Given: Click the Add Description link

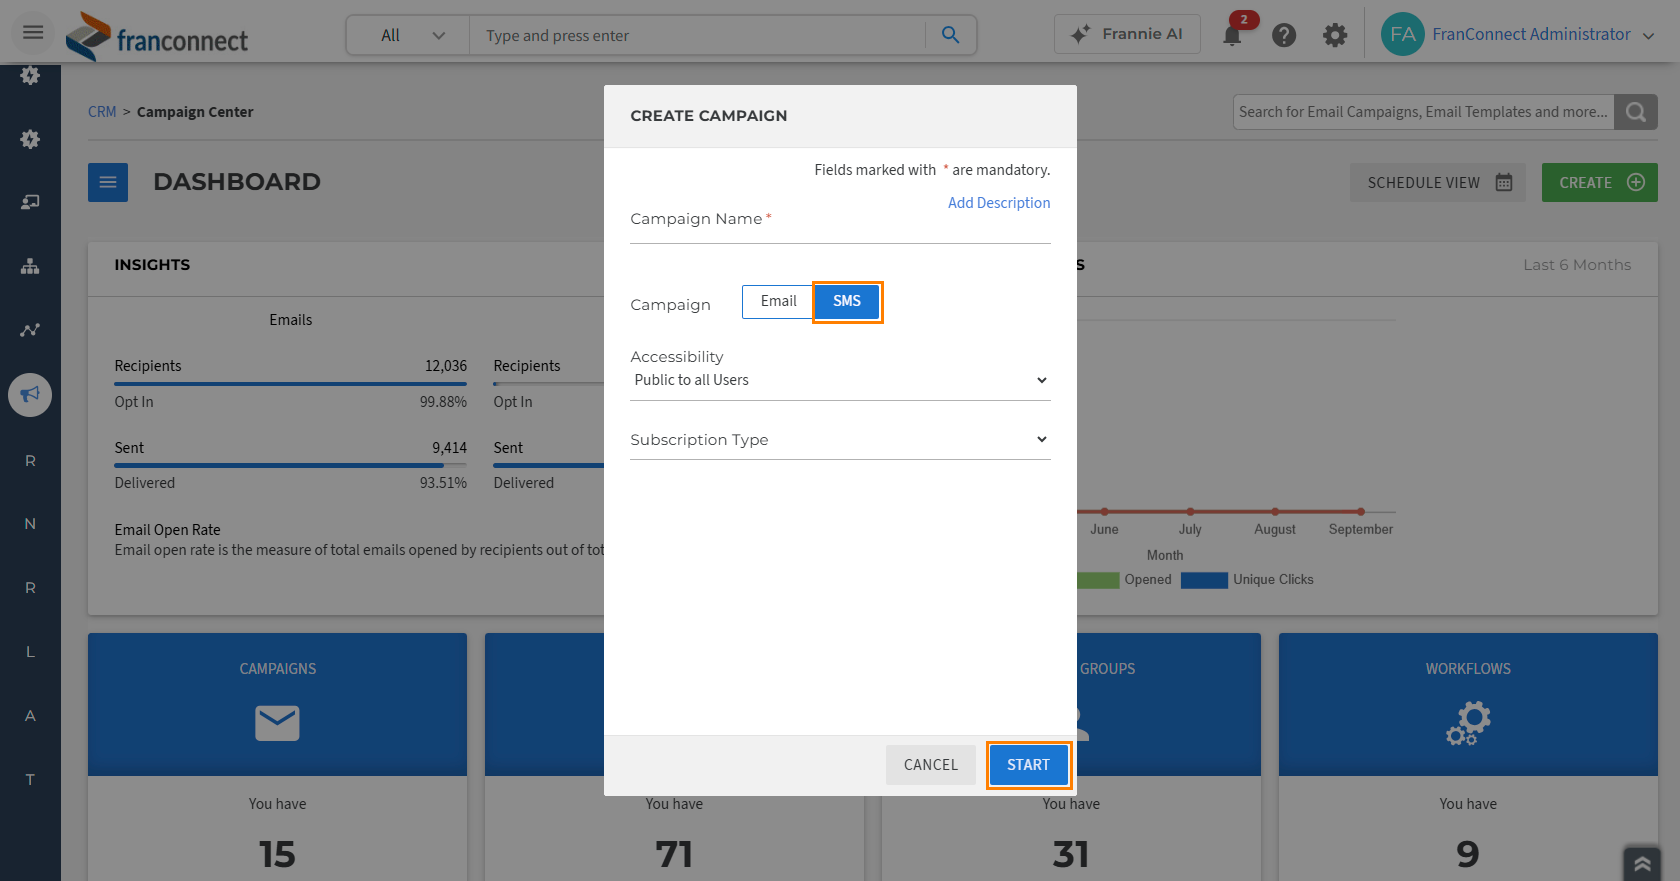Looking at the screenshot, I should pos(999,203).
